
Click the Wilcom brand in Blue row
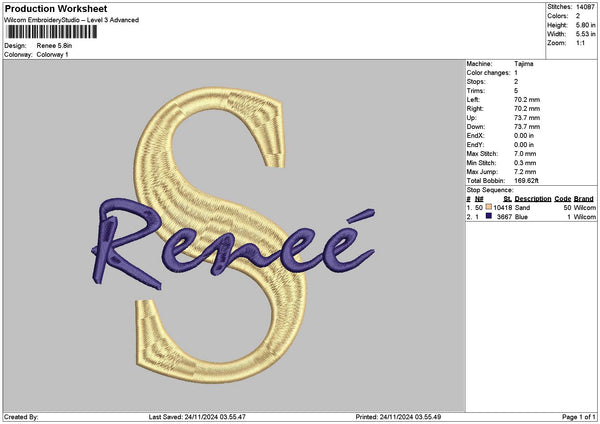coord(585,217)
